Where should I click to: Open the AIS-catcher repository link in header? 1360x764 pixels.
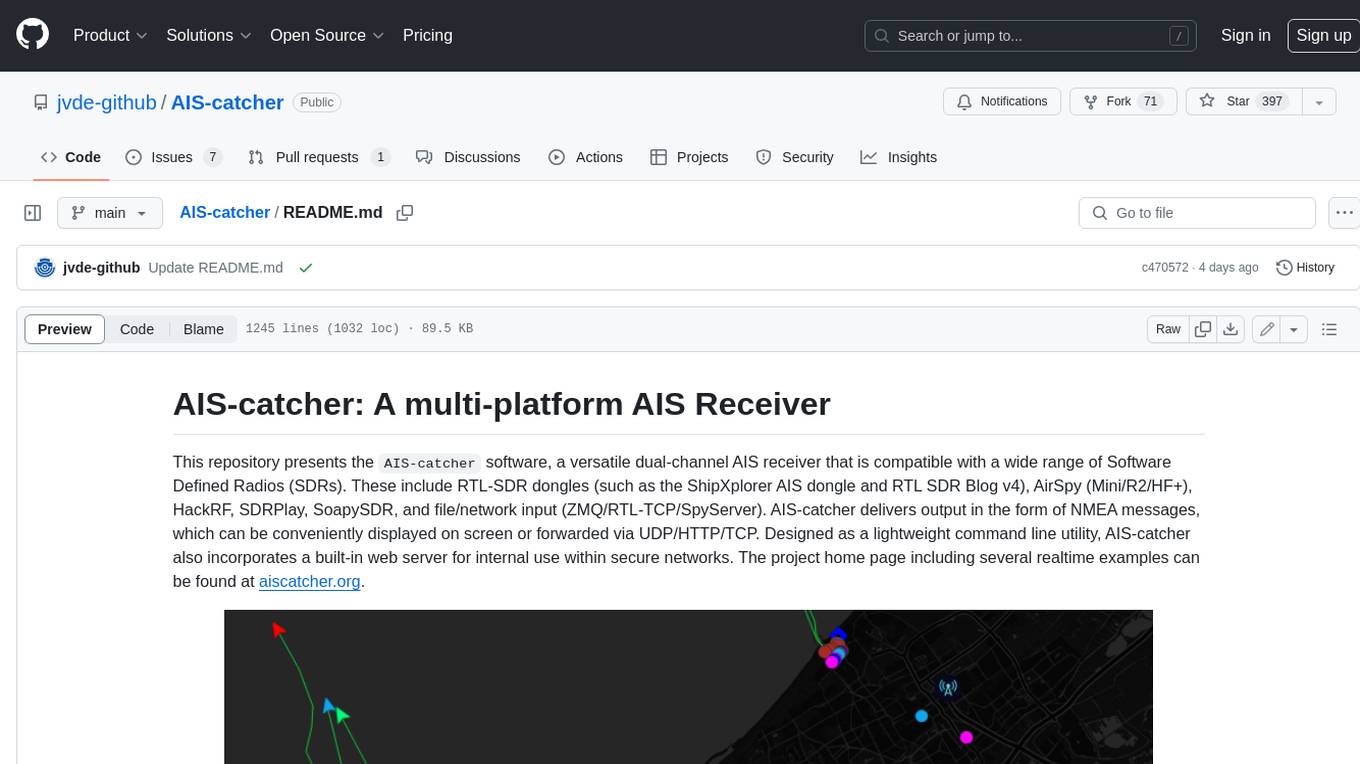point(227,102)
